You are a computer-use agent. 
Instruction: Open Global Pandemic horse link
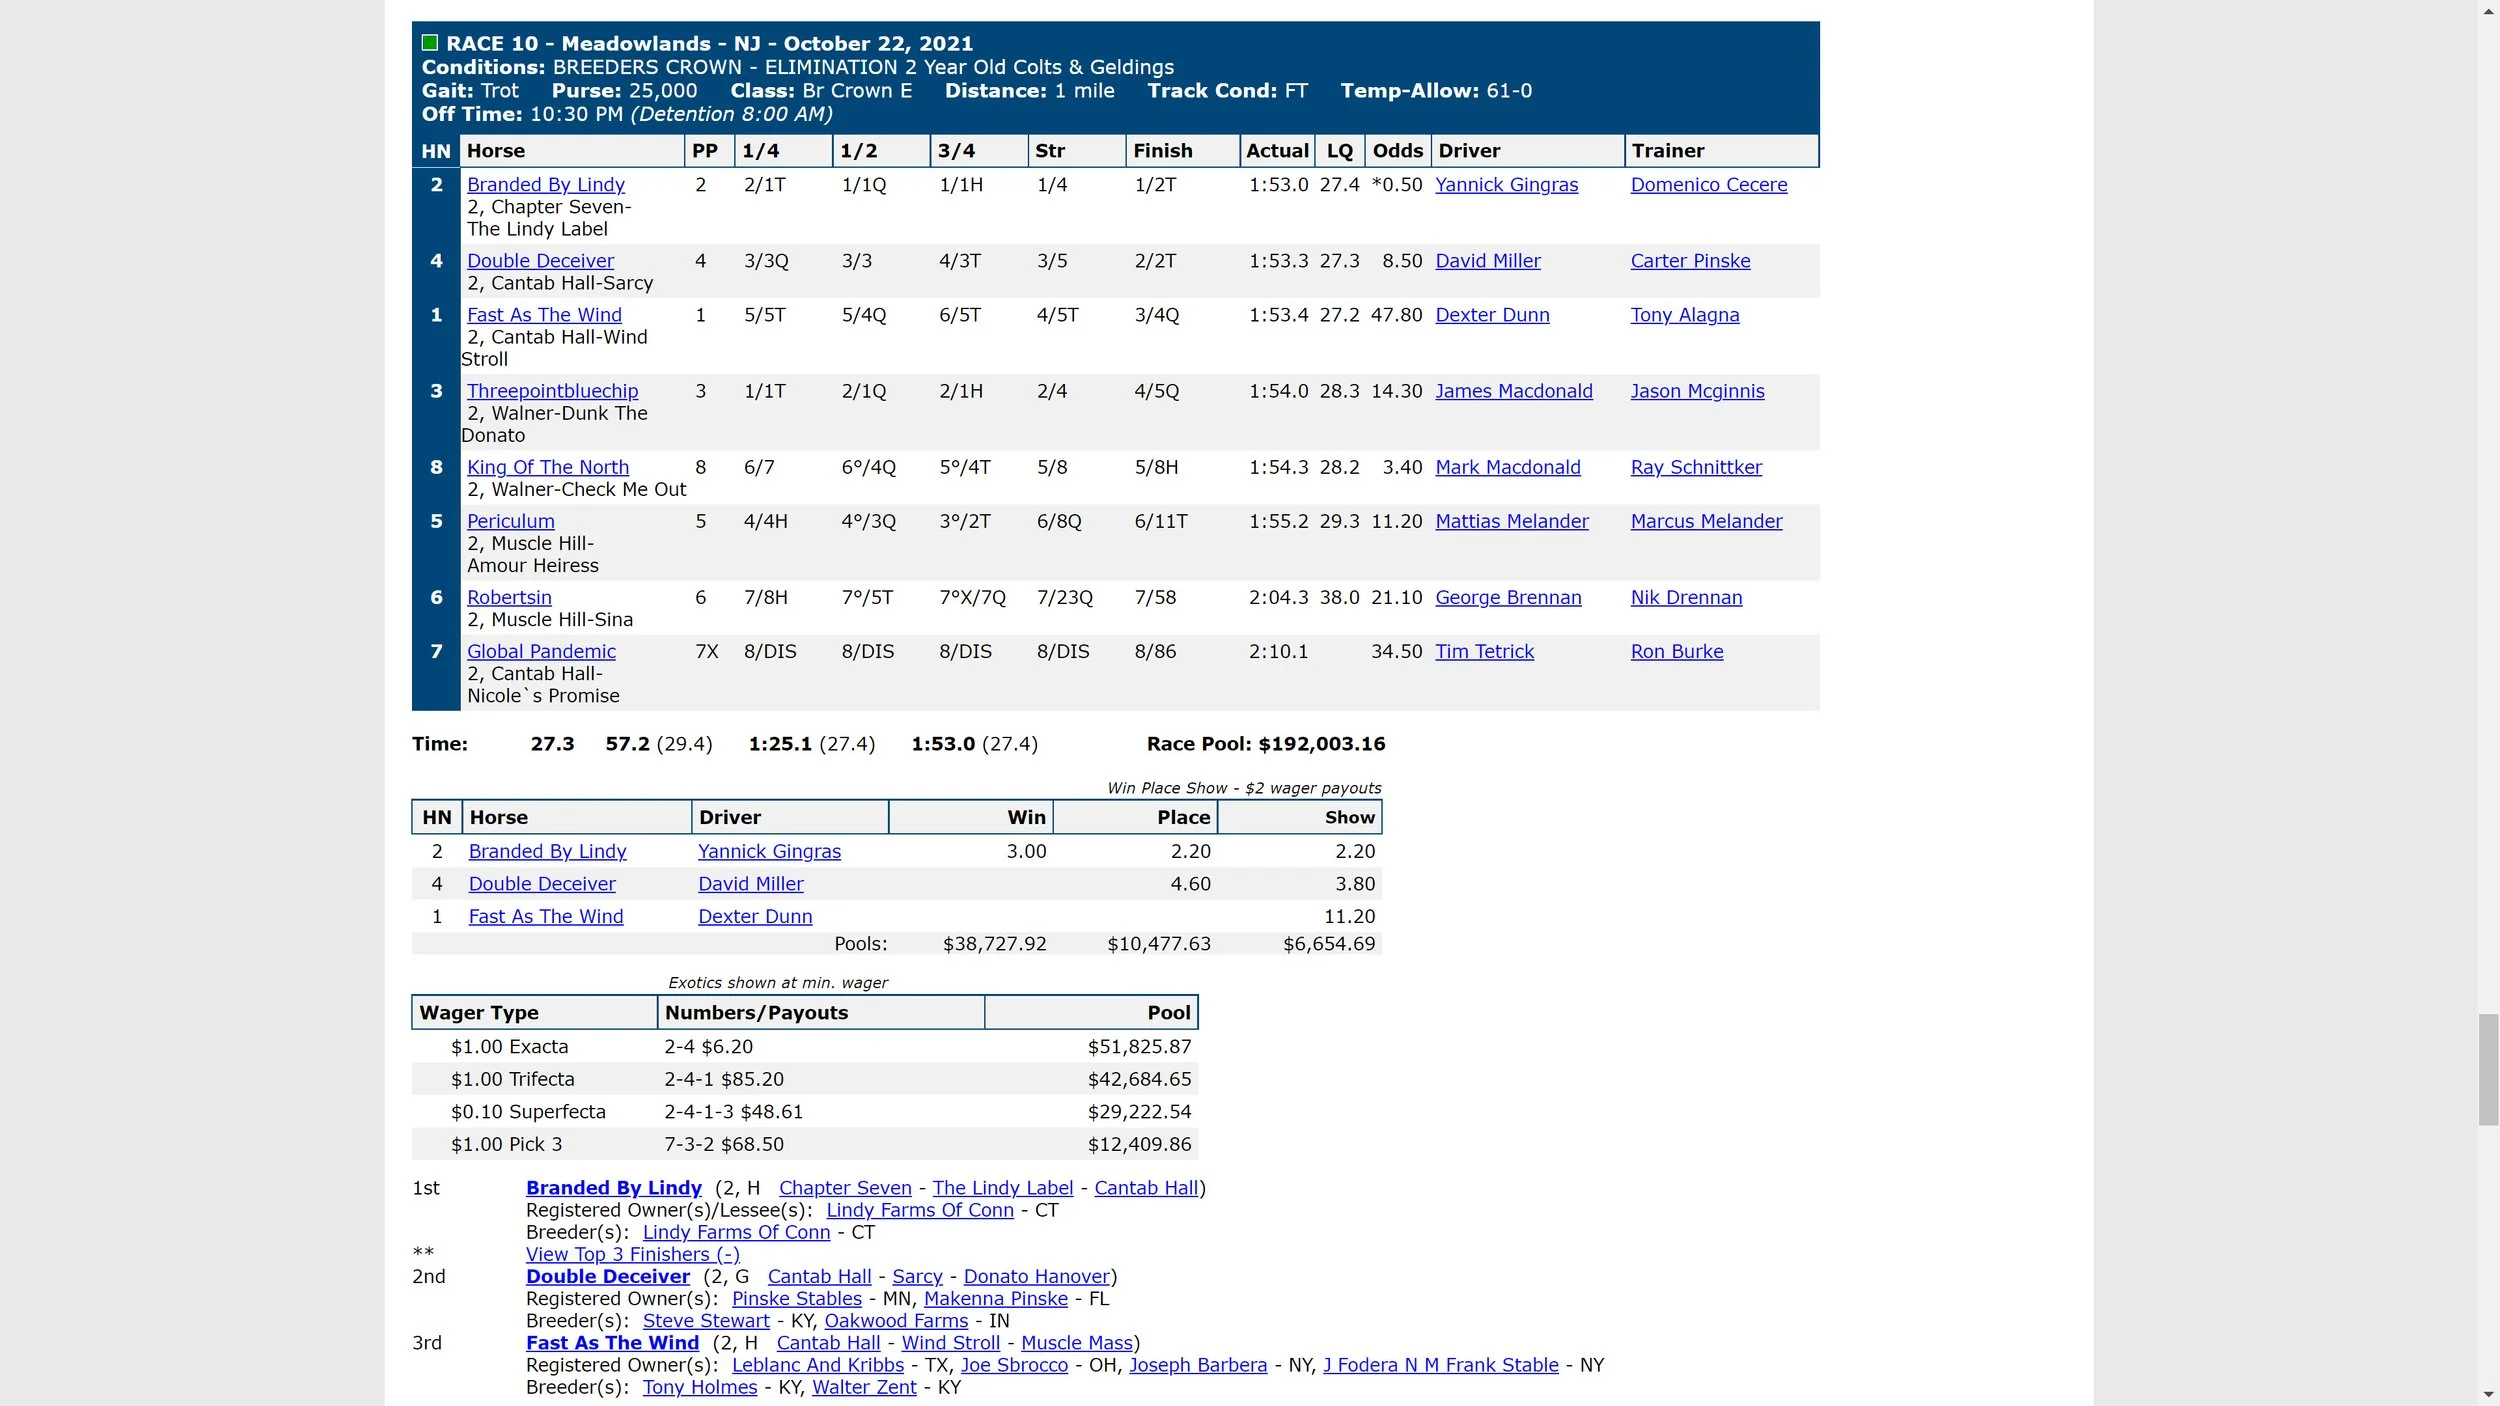541,651
